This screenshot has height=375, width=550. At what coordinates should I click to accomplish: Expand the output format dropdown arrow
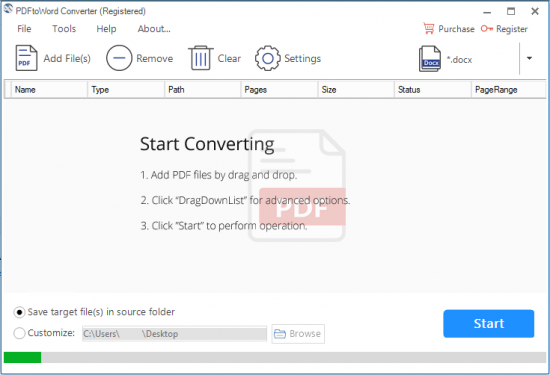(529, 58)
